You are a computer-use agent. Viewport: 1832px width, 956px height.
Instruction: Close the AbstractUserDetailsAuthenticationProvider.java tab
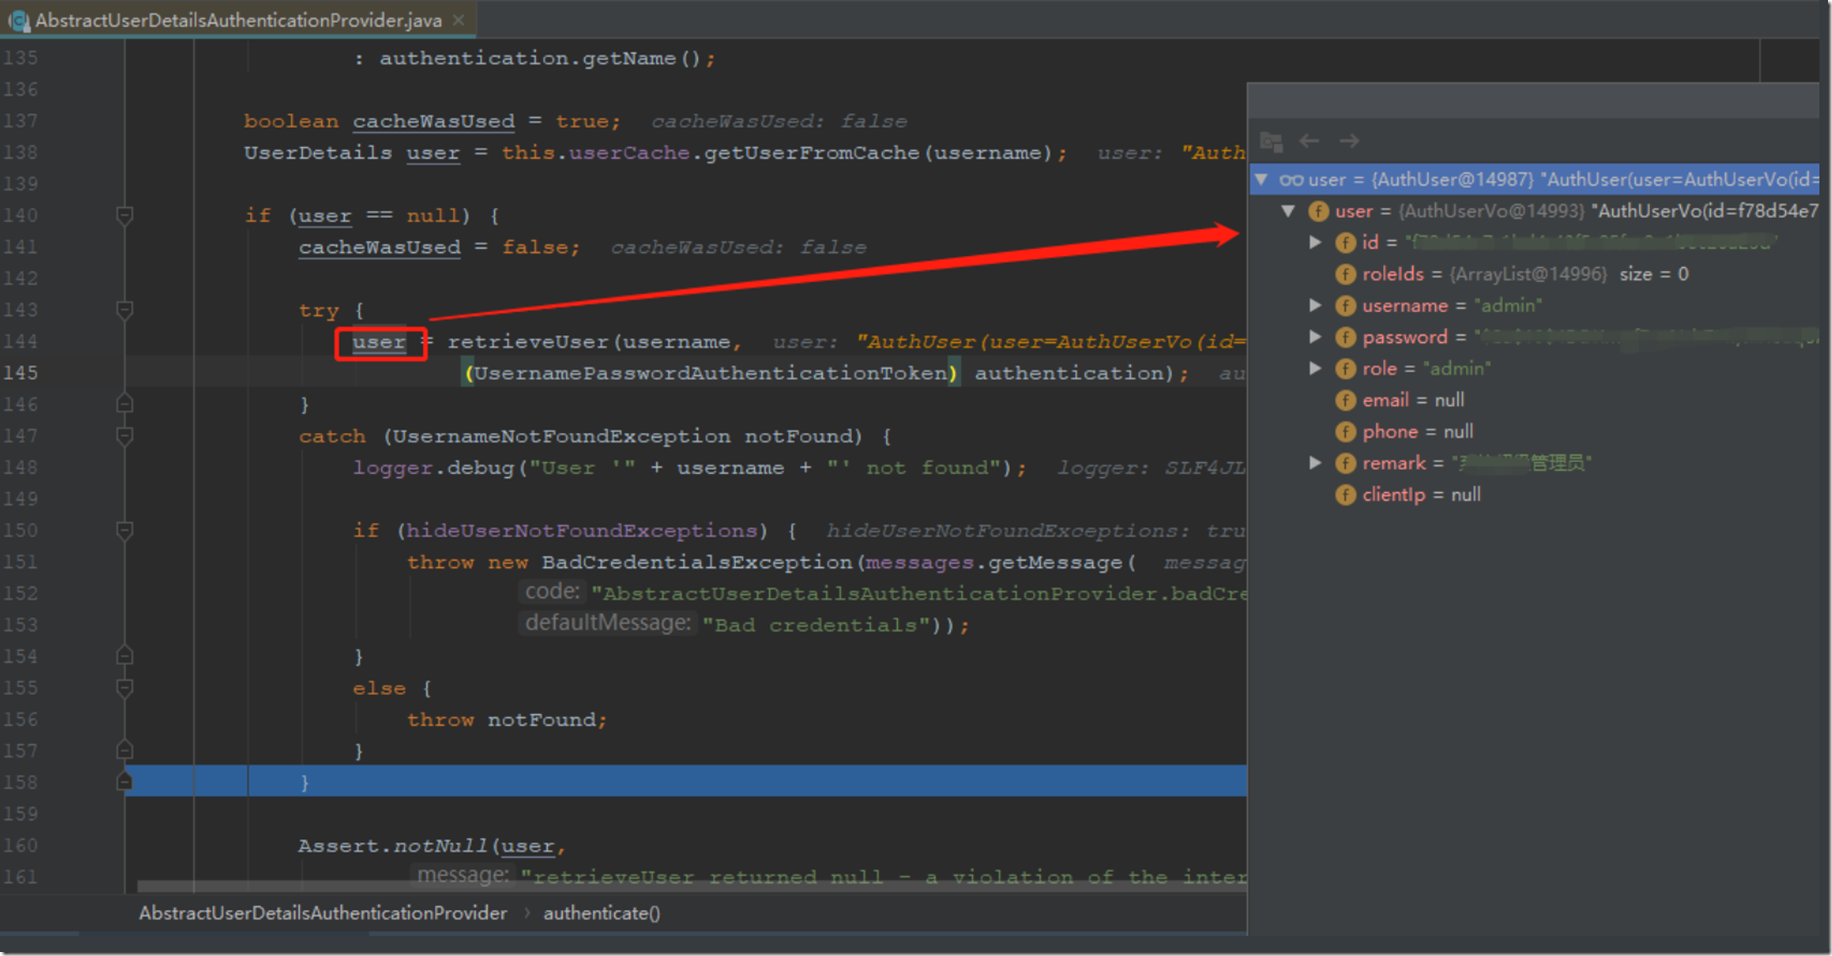coord(458,20)
